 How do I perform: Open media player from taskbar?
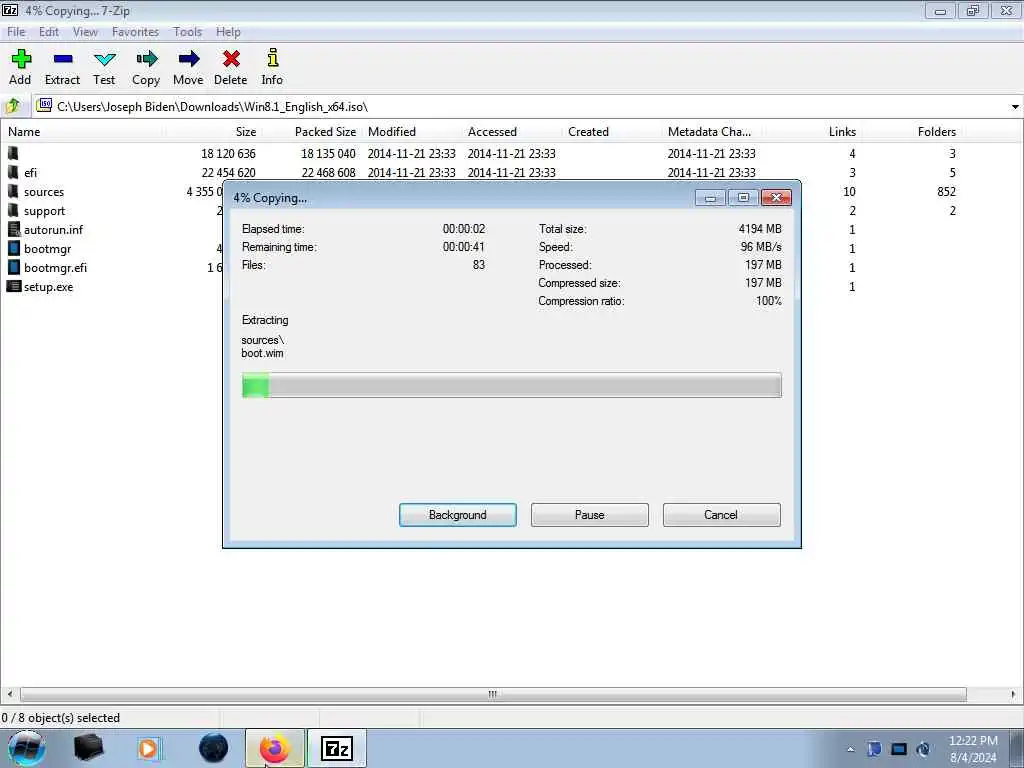[148, 748]
